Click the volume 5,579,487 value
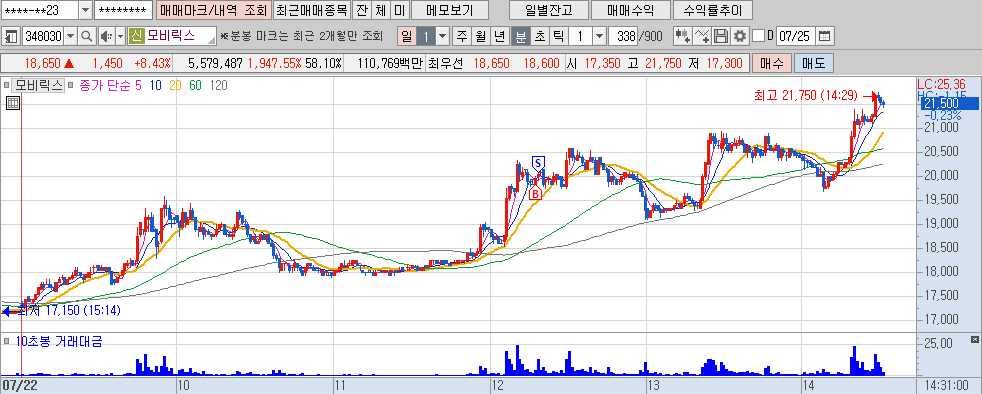Viewport: 982px width, 394px height. [x=215, y=63]
